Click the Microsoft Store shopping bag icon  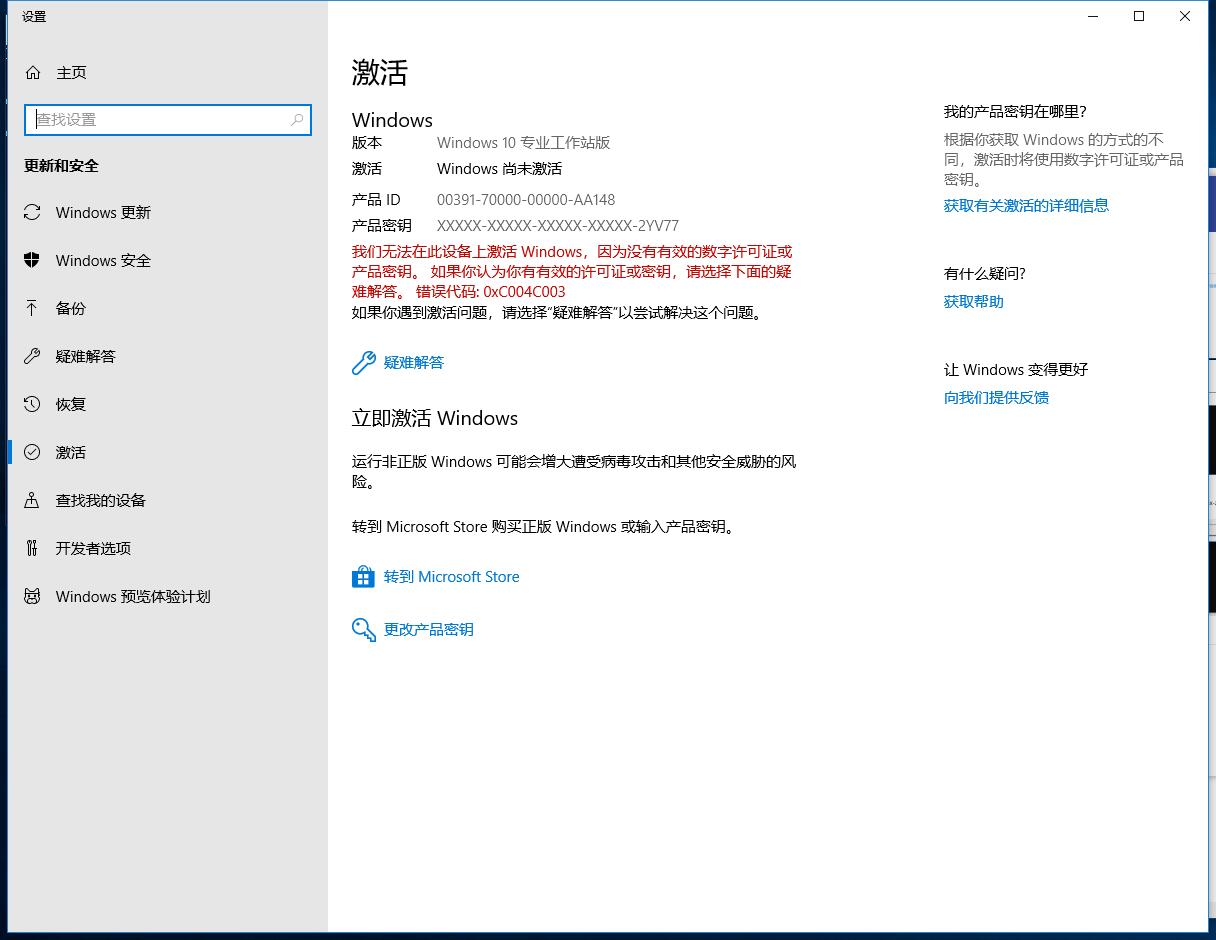point(363,577)
